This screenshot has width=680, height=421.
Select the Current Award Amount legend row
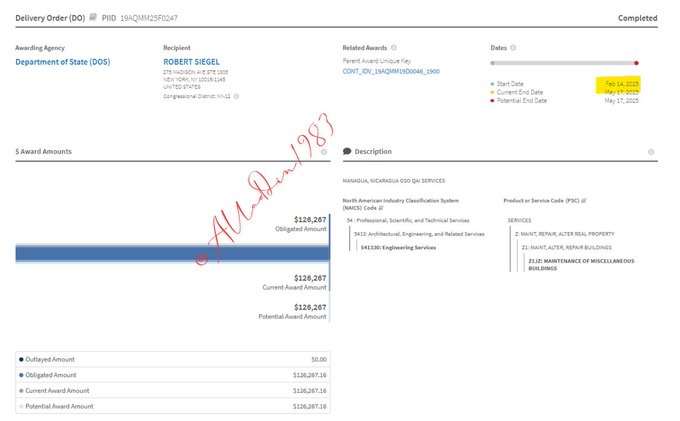pyautogui.click(x=173, y=390)
